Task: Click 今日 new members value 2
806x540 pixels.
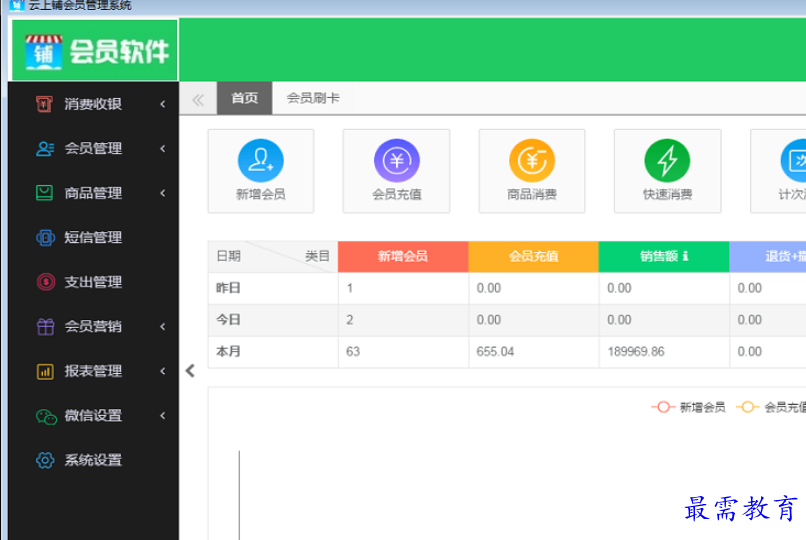Action: click(x=350, y=320)
